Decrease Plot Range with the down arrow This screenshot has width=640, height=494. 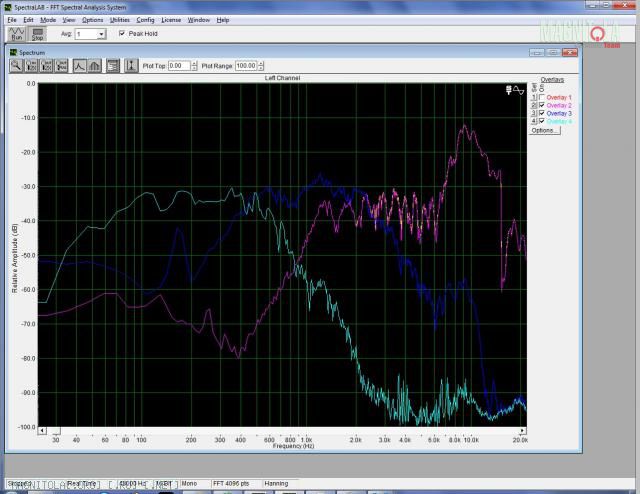(x=261, y=68)
